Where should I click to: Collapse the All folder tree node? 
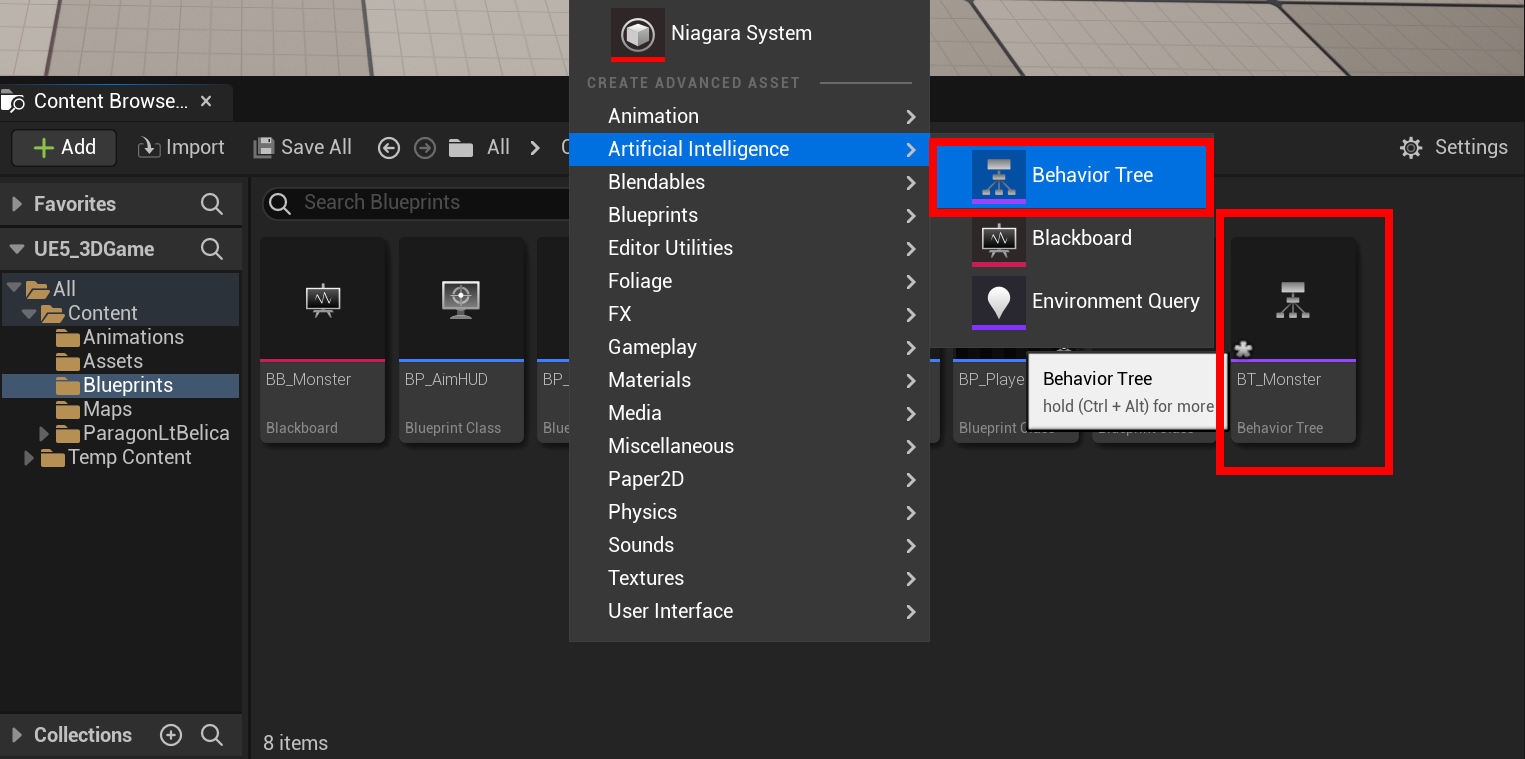(13, 288)
